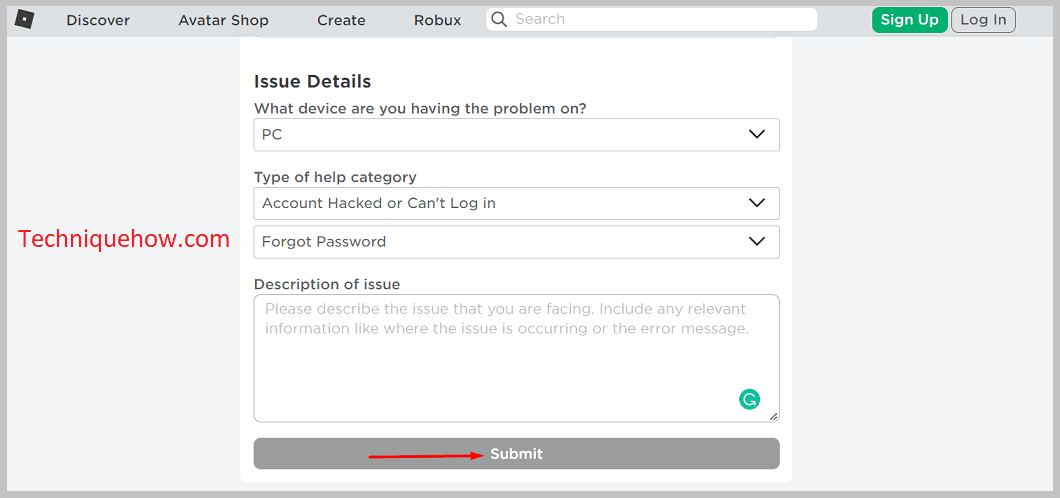Open the Roblox home logo

click(x=25, y=20)
